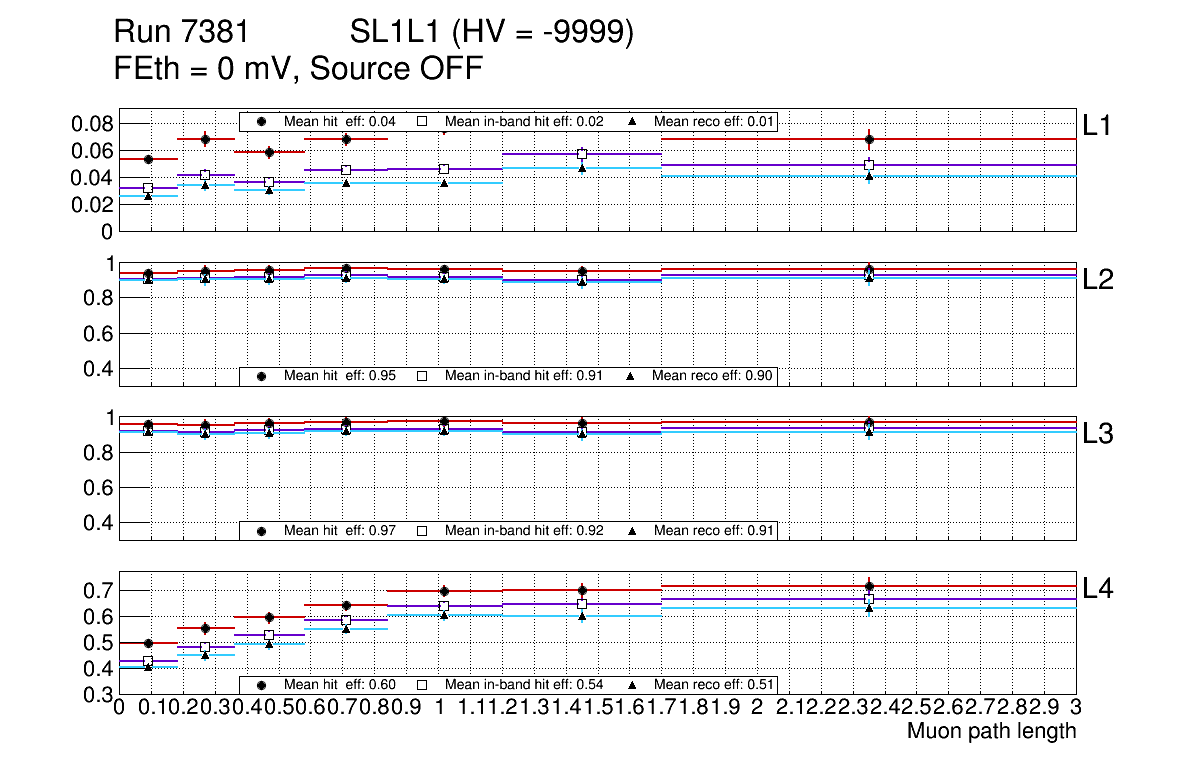Click the open square marker in L3 legend
The width and height of the screenshot is (1196, 772).
coord(422,530)
